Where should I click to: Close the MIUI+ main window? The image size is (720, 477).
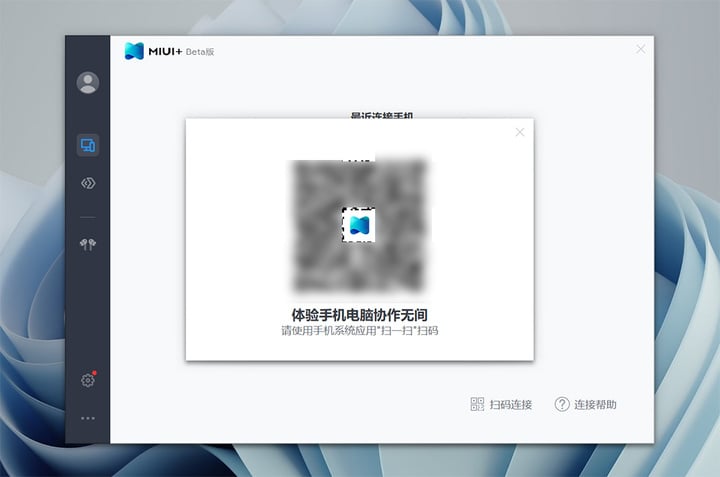641,49
